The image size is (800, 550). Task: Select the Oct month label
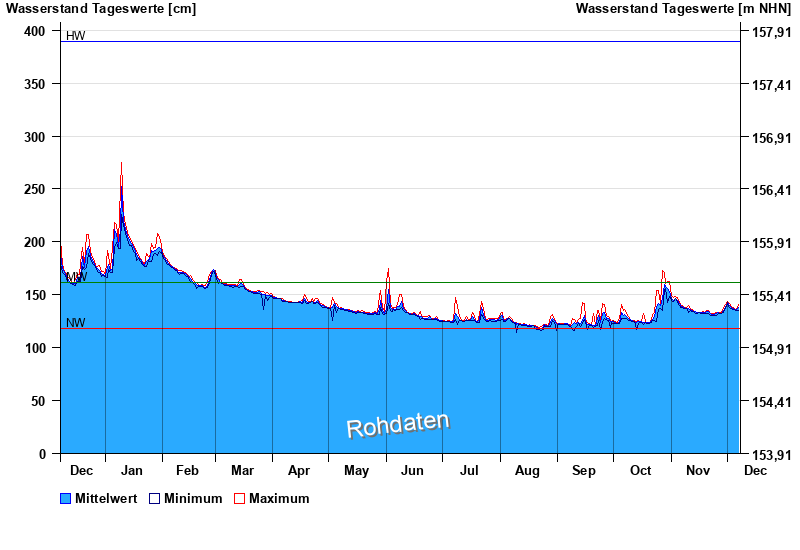pos(640,470)
